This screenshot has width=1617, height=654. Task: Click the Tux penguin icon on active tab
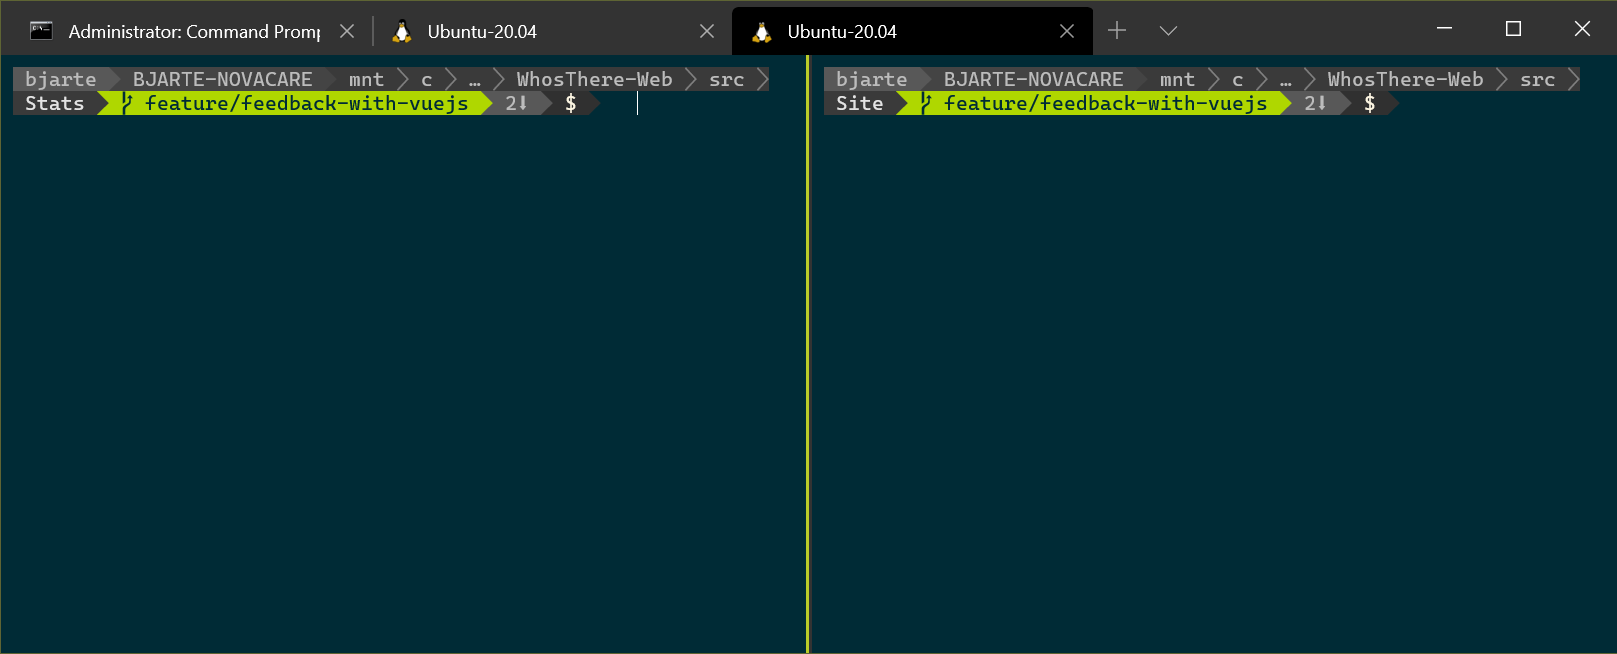click(762, 31)
